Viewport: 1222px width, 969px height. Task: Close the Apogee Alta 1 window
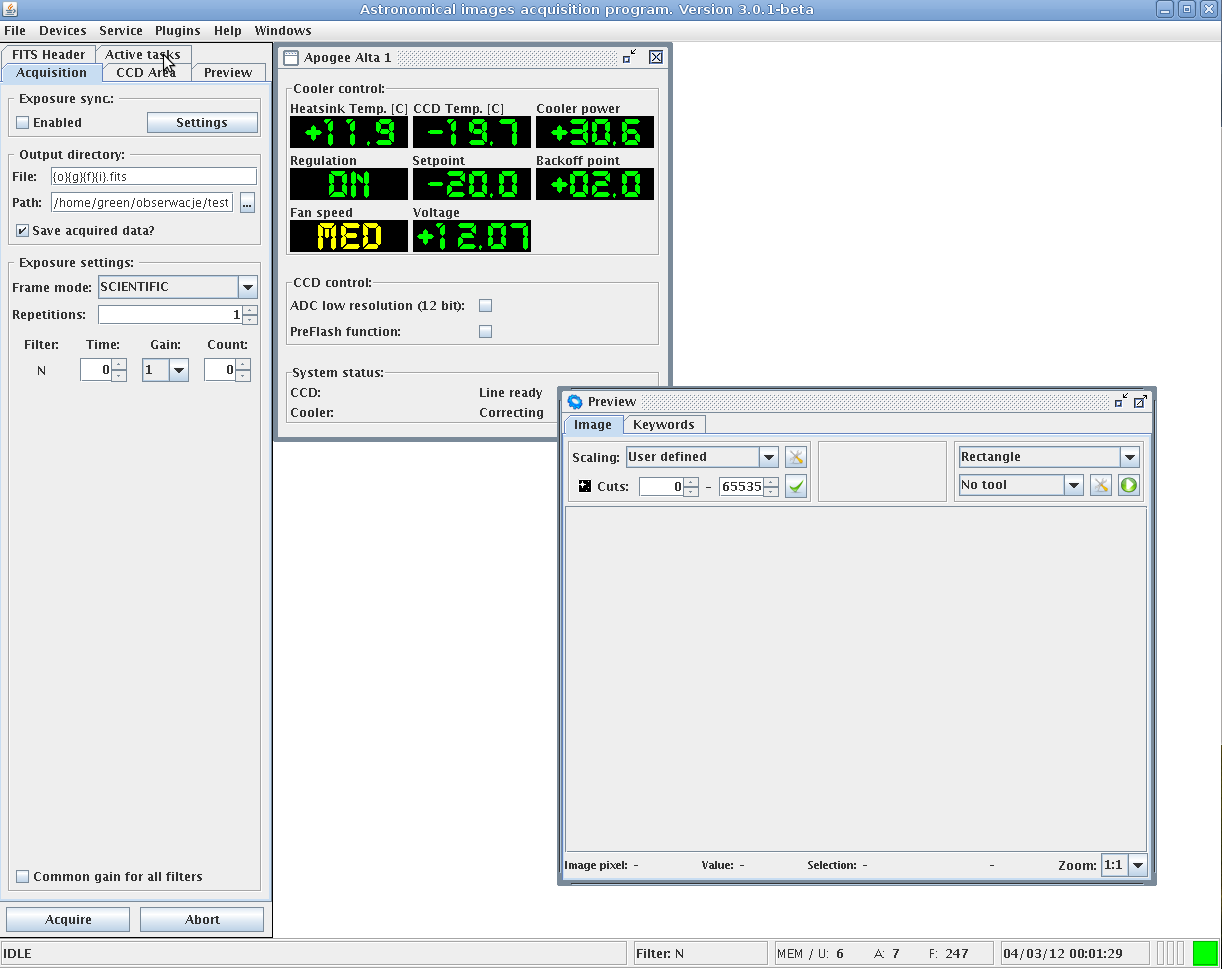tap(656, 57)
